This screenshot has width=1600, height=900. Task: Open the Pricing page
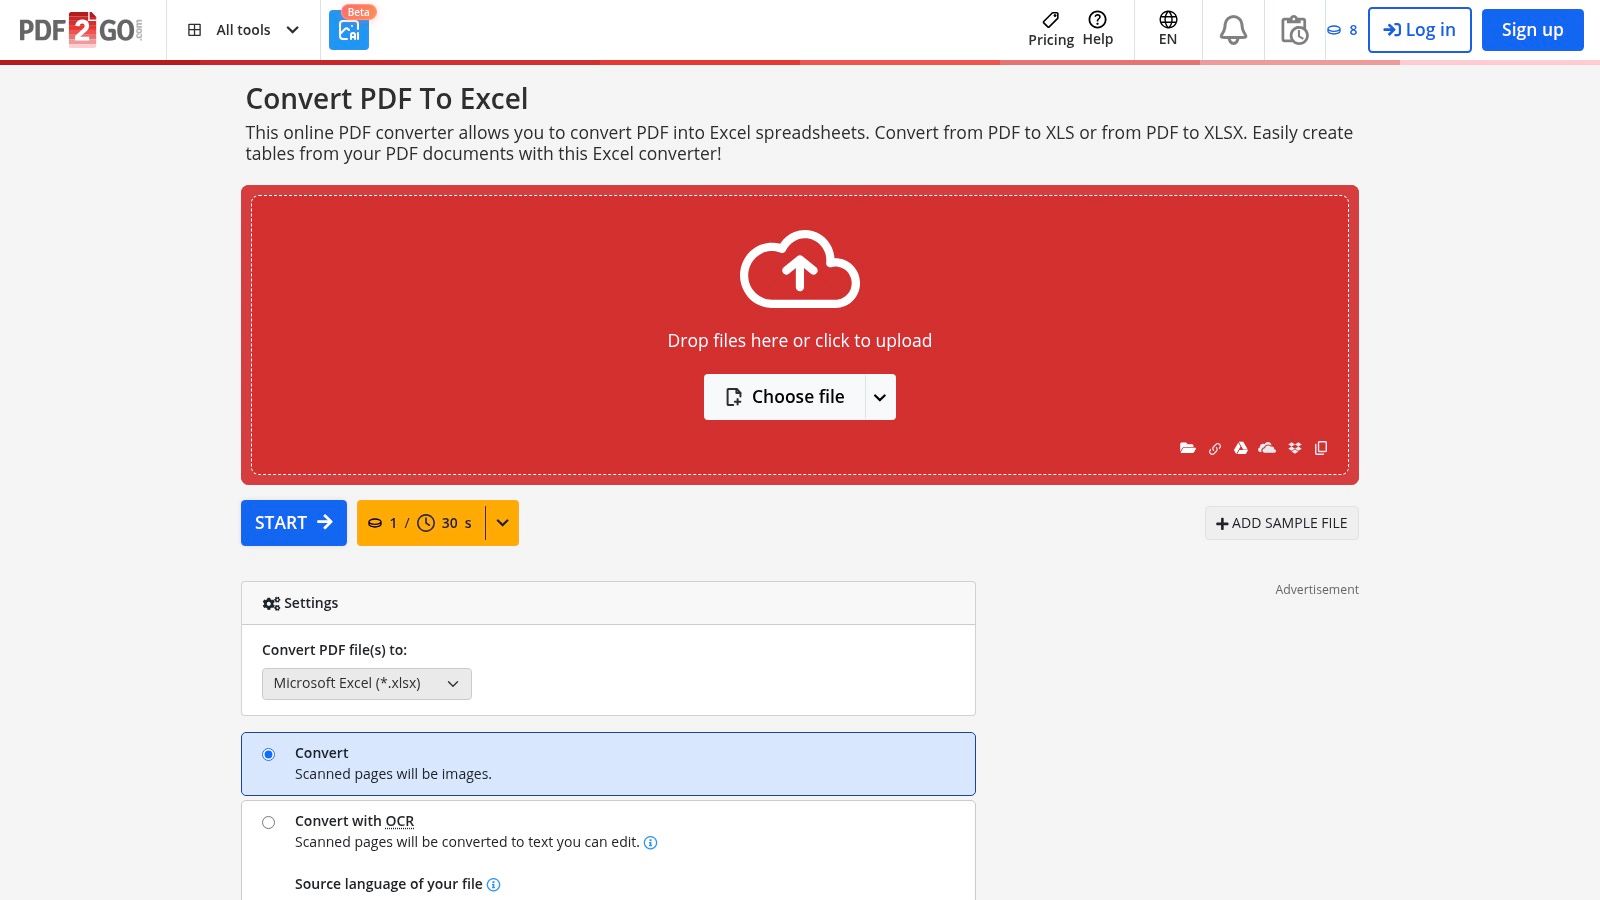1050,30
